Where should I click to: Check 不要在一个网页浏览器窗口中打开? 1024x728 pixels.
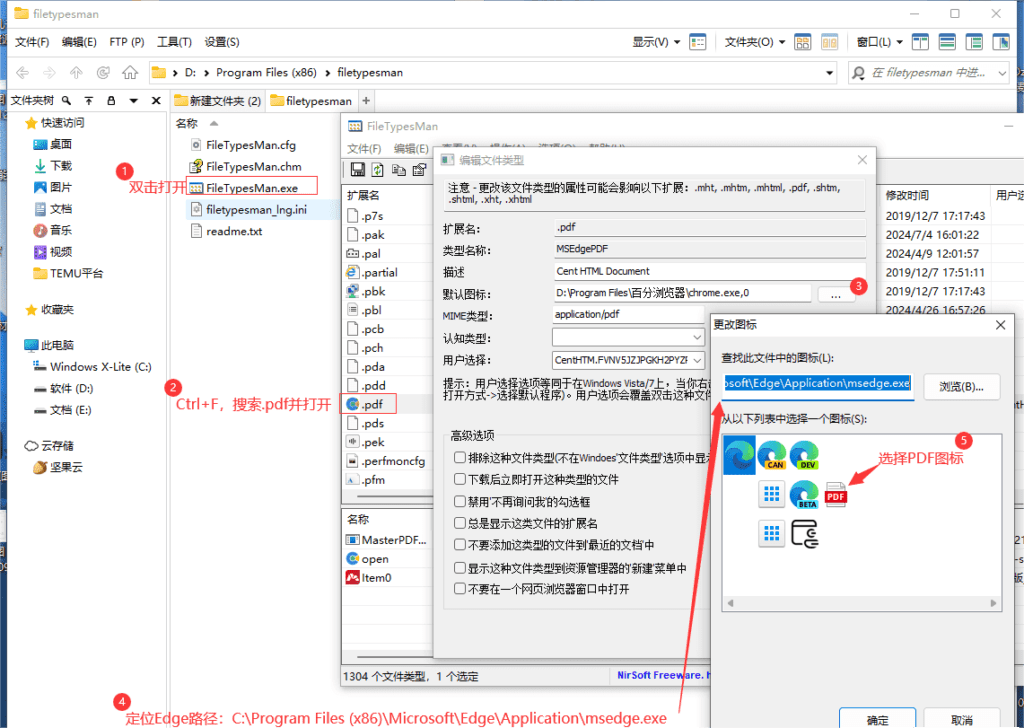click(460, 589)
